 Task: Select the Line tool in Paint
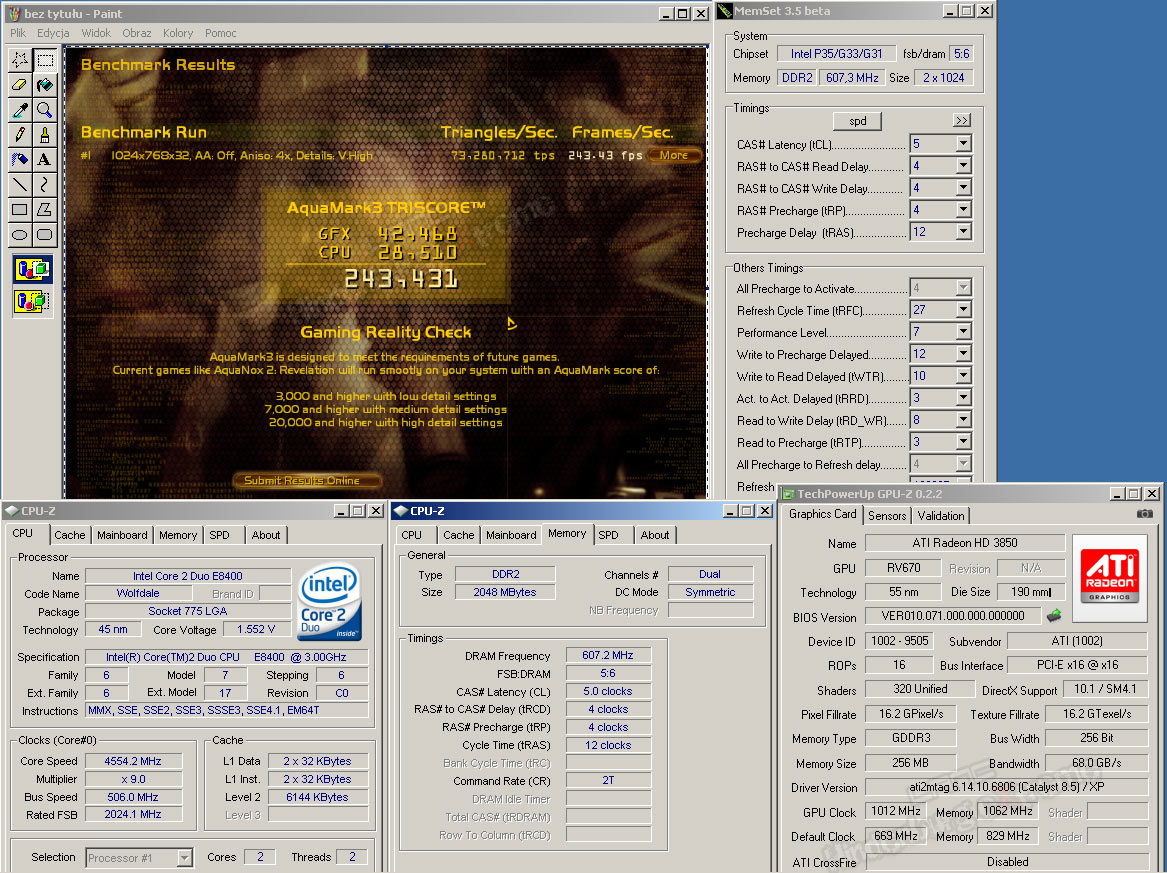point(20,185)
